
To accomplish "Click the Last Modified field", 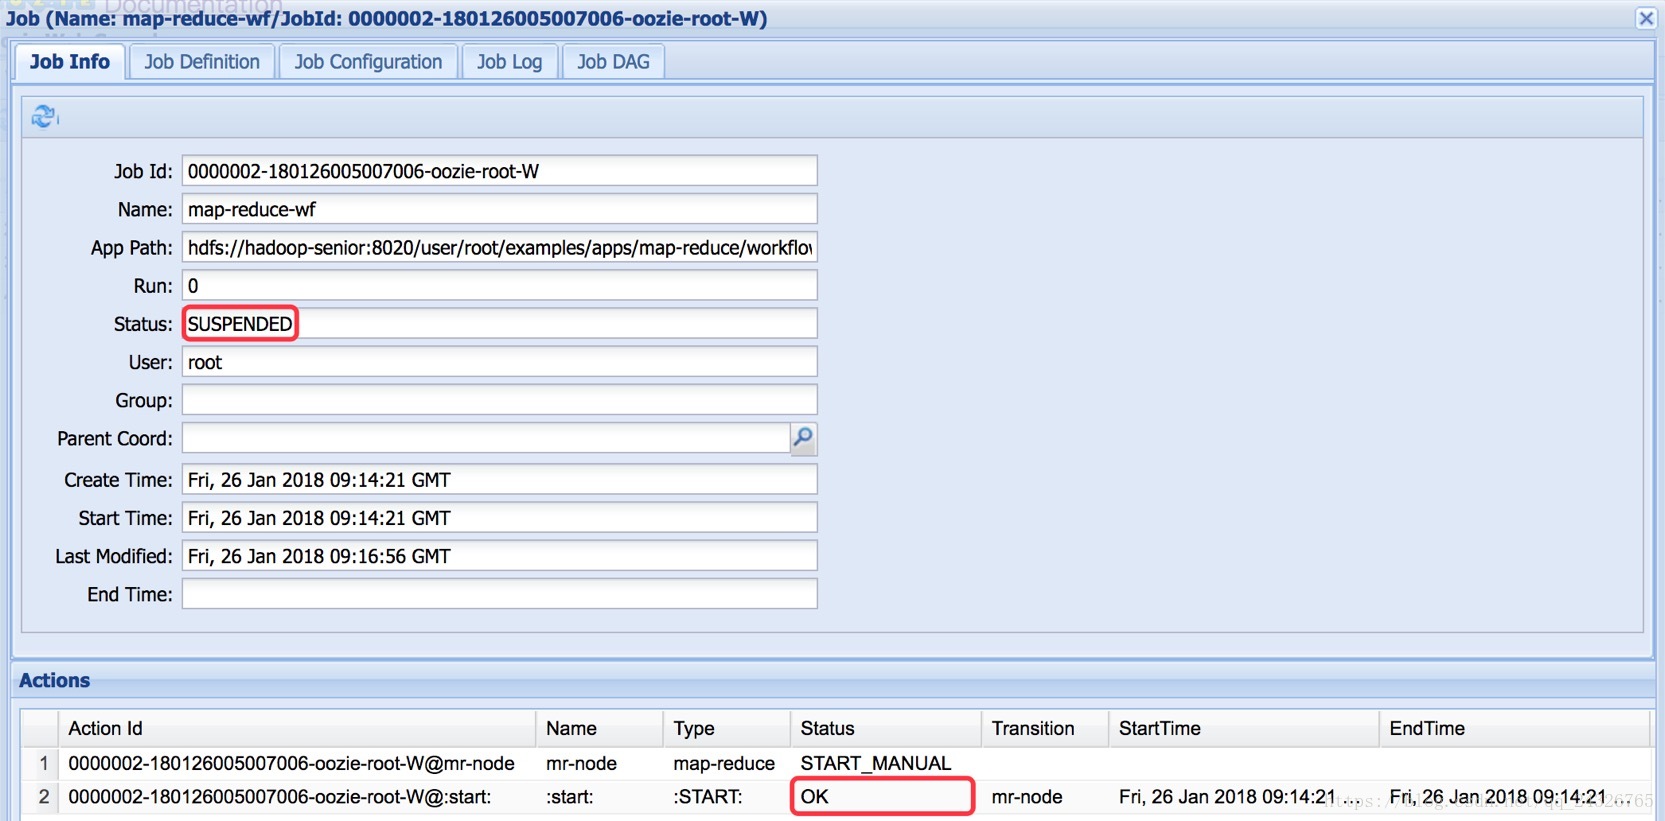I will click(x=499, y=555).
